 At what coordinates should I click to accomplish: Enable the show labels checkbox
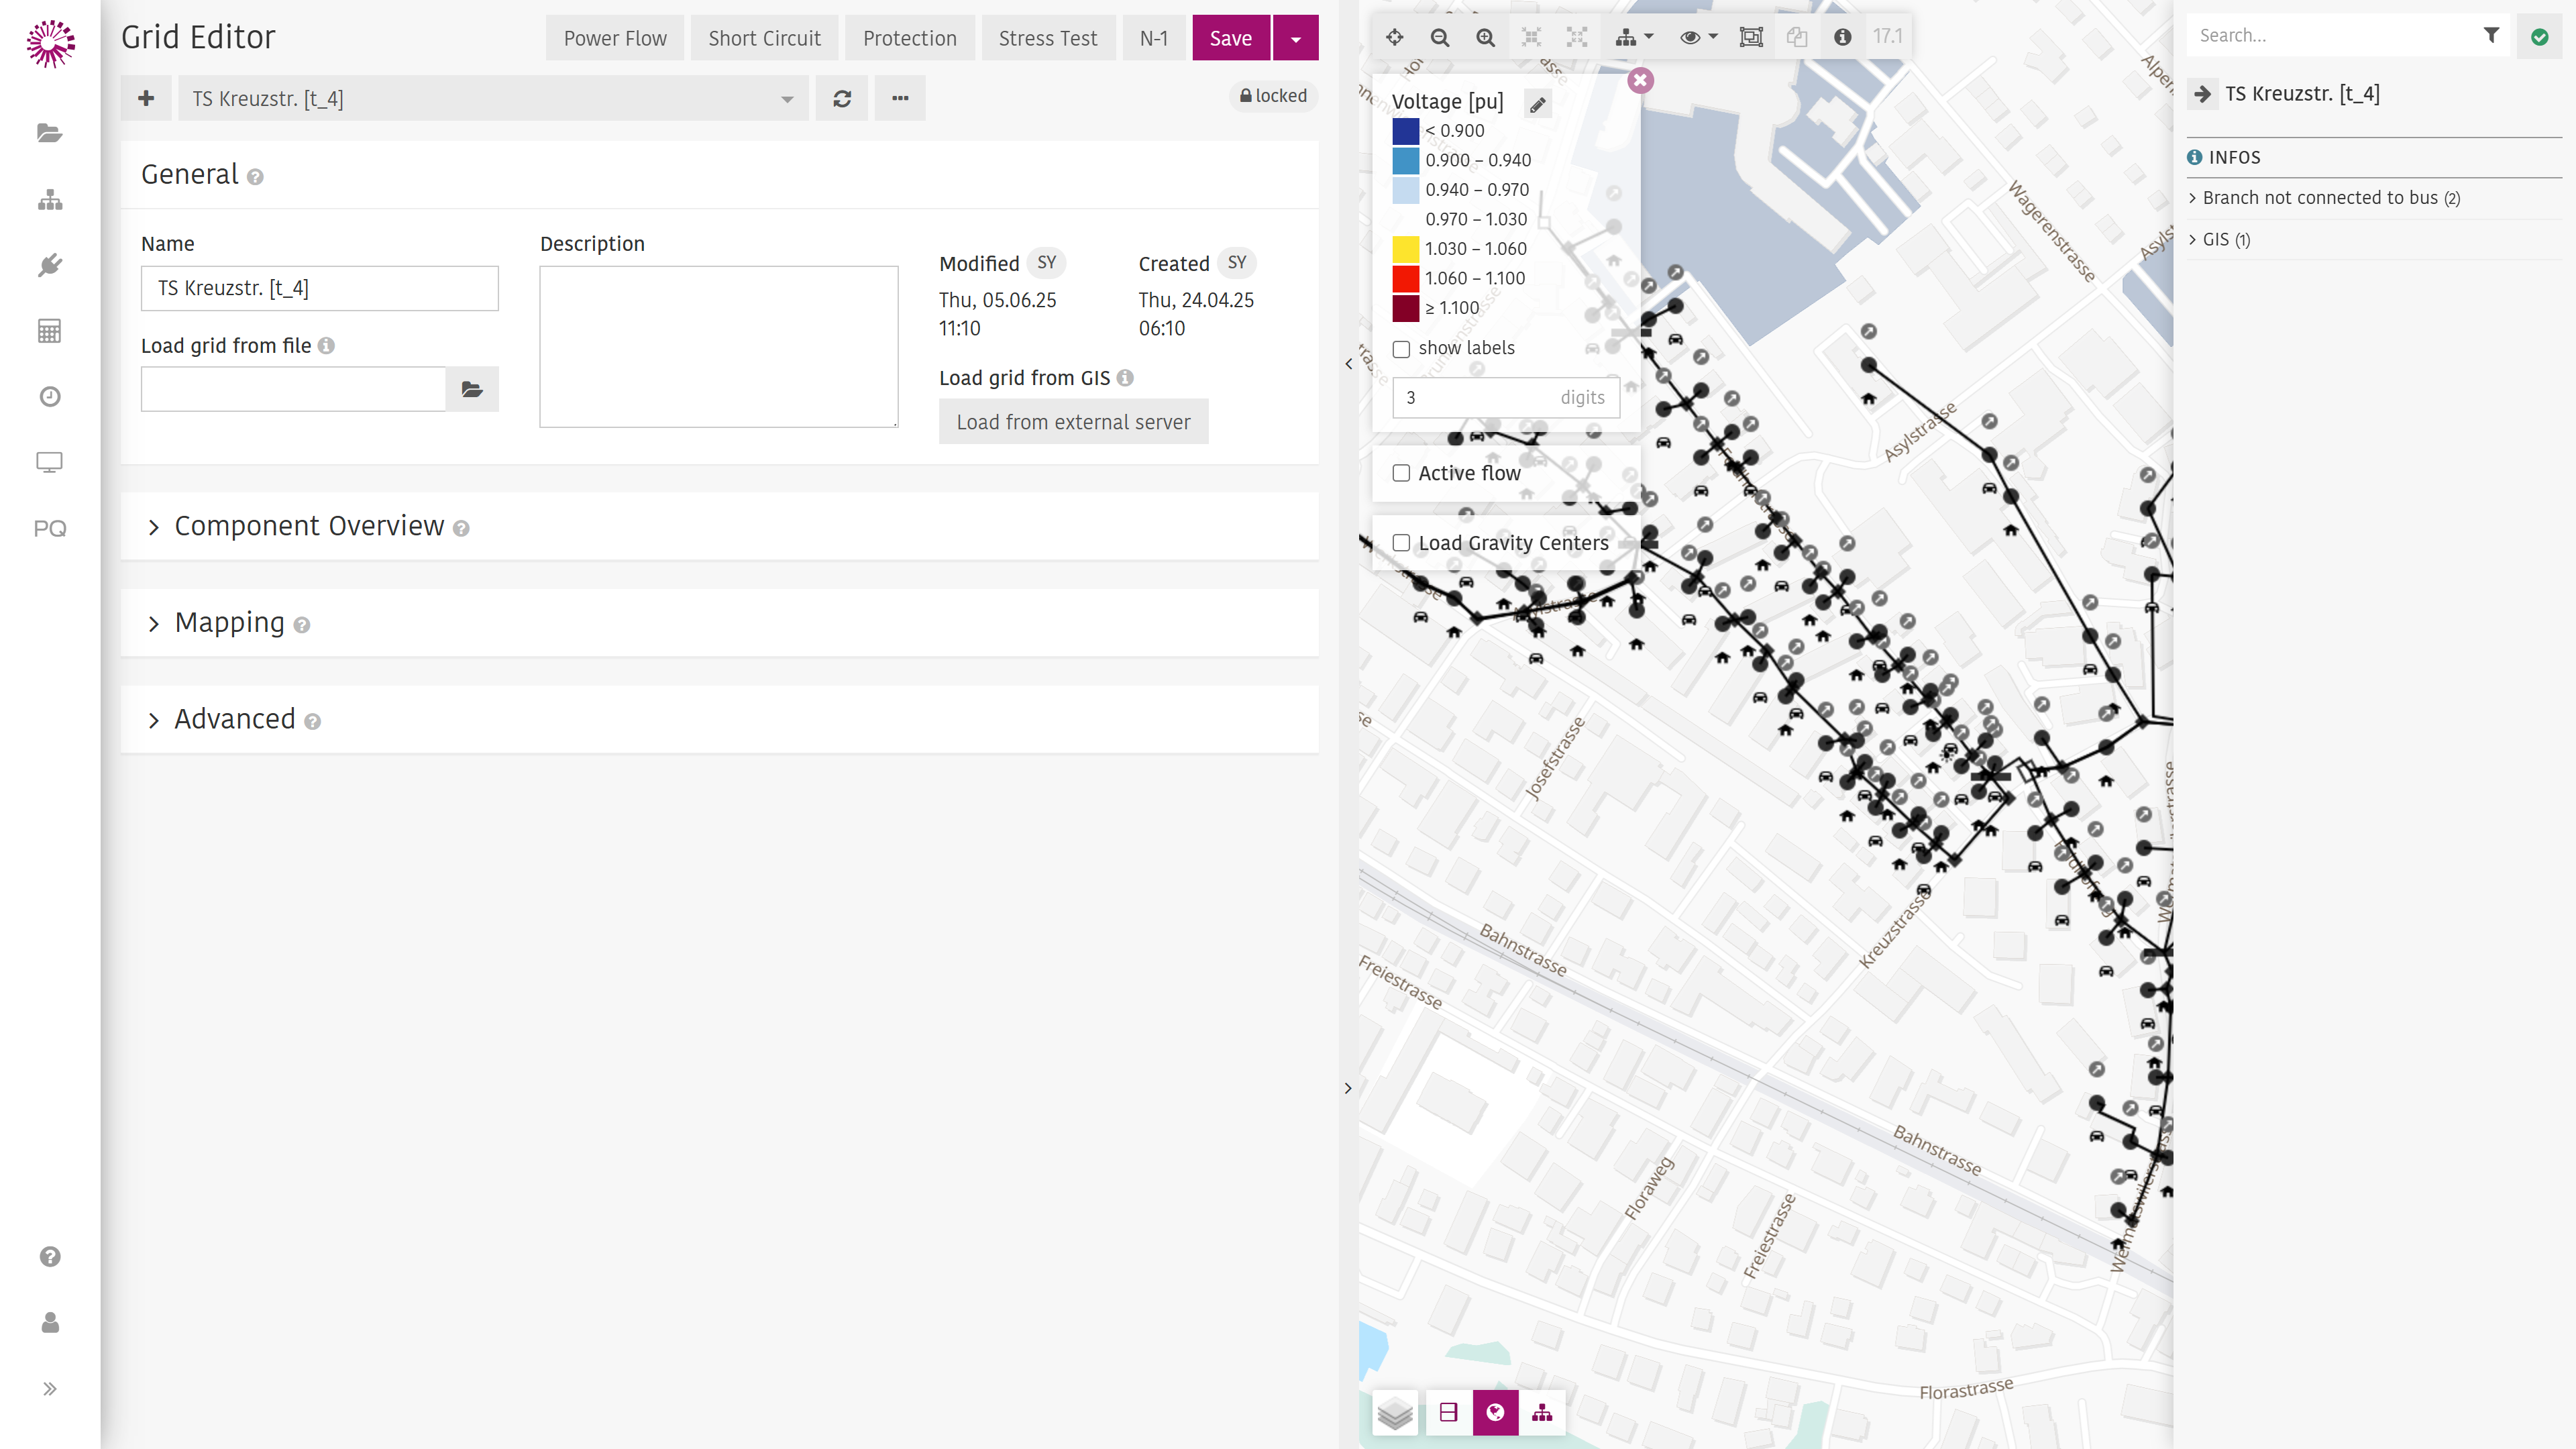coord(1401,349)
